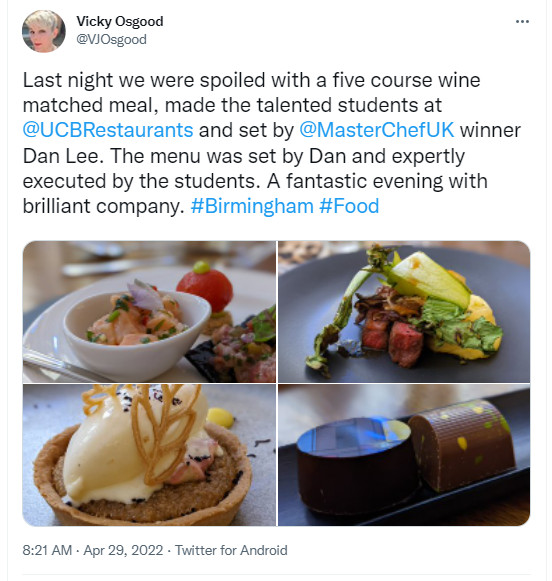The height and width of the screenshot is (581, 552).
Task: Click the @VJOsgood handle
Action: click(x=112, y=39)
